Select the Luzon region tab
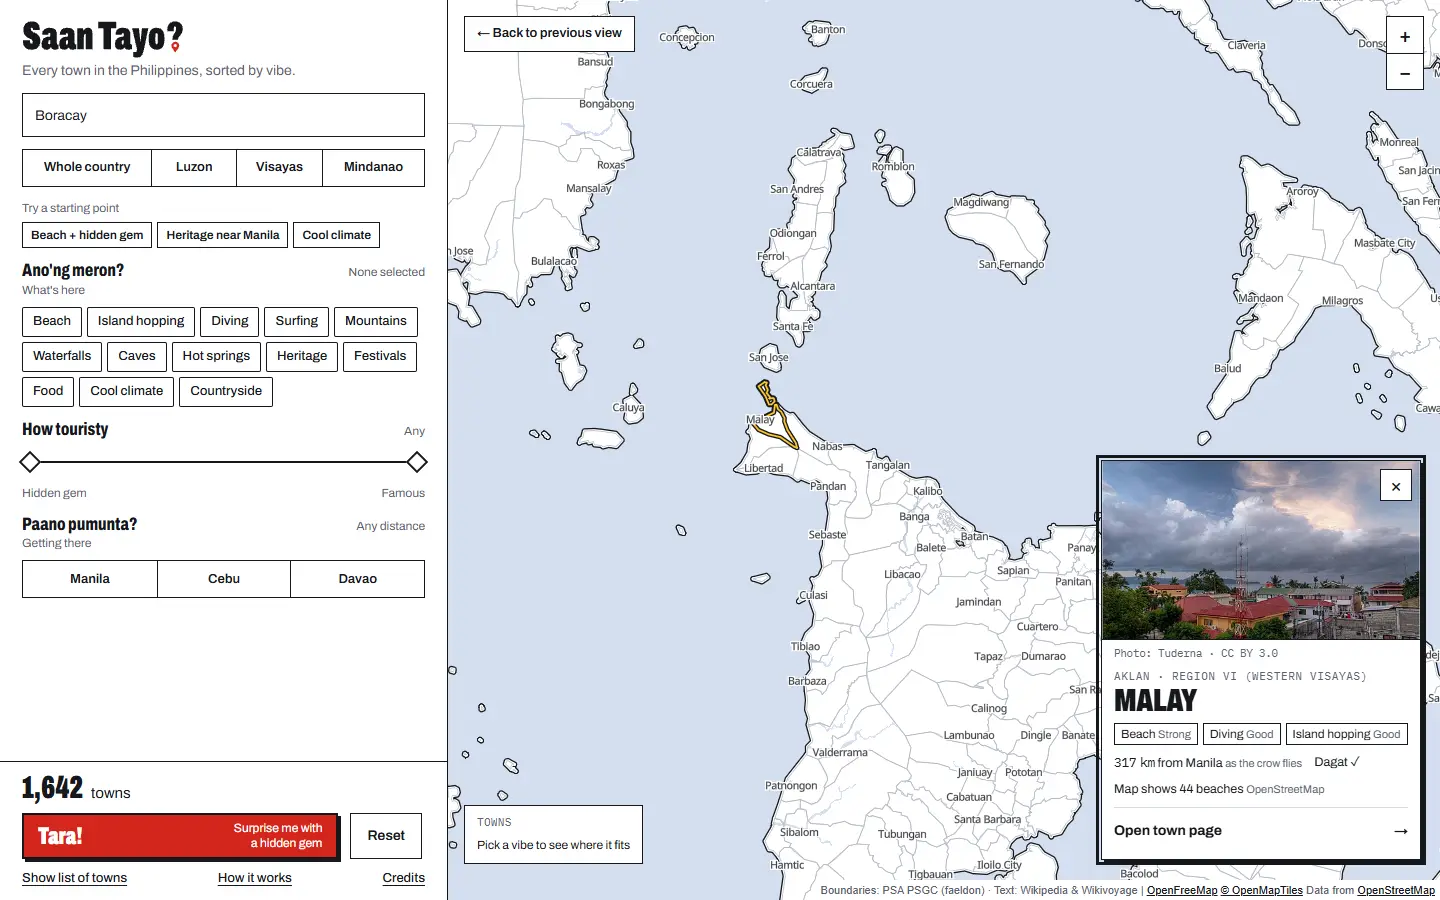Screen dimensions: 1440x900 click(x=194, y=167)
